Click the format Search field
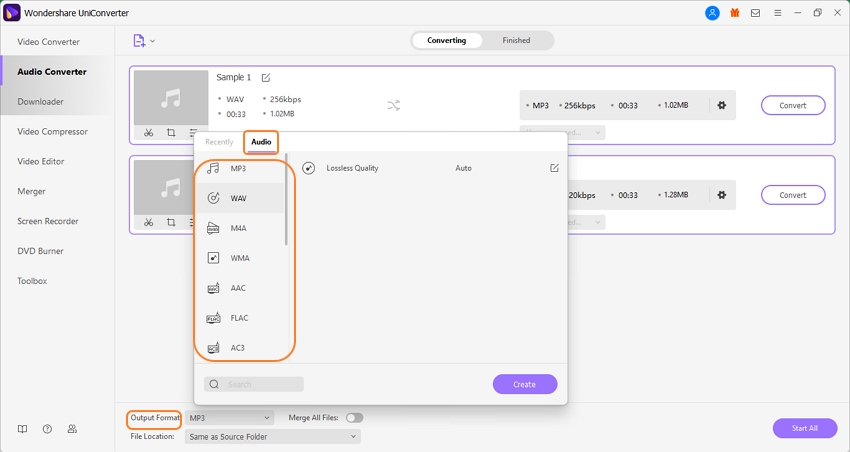850x452 pixels. point(254,384)
